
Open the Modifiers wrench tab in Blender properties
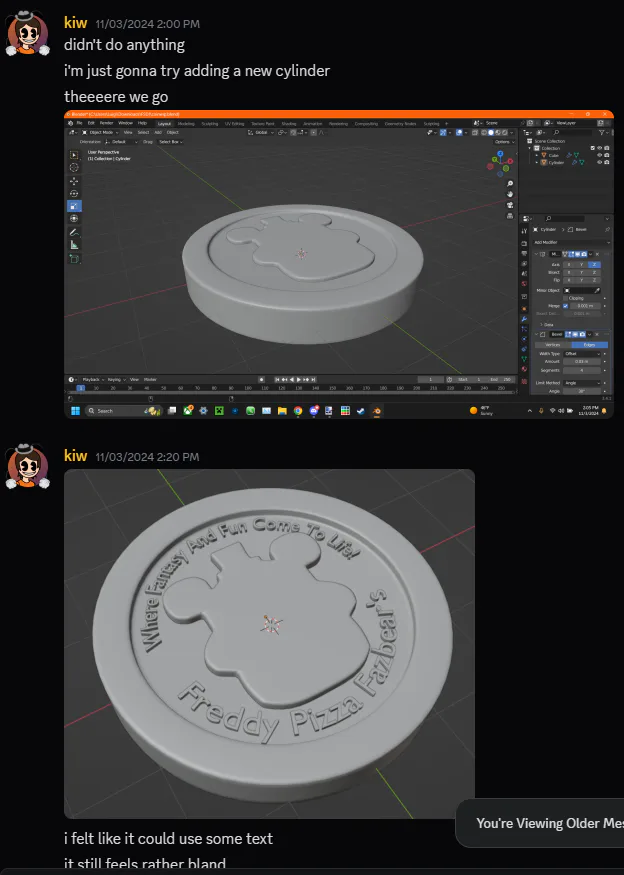point(524,319)
